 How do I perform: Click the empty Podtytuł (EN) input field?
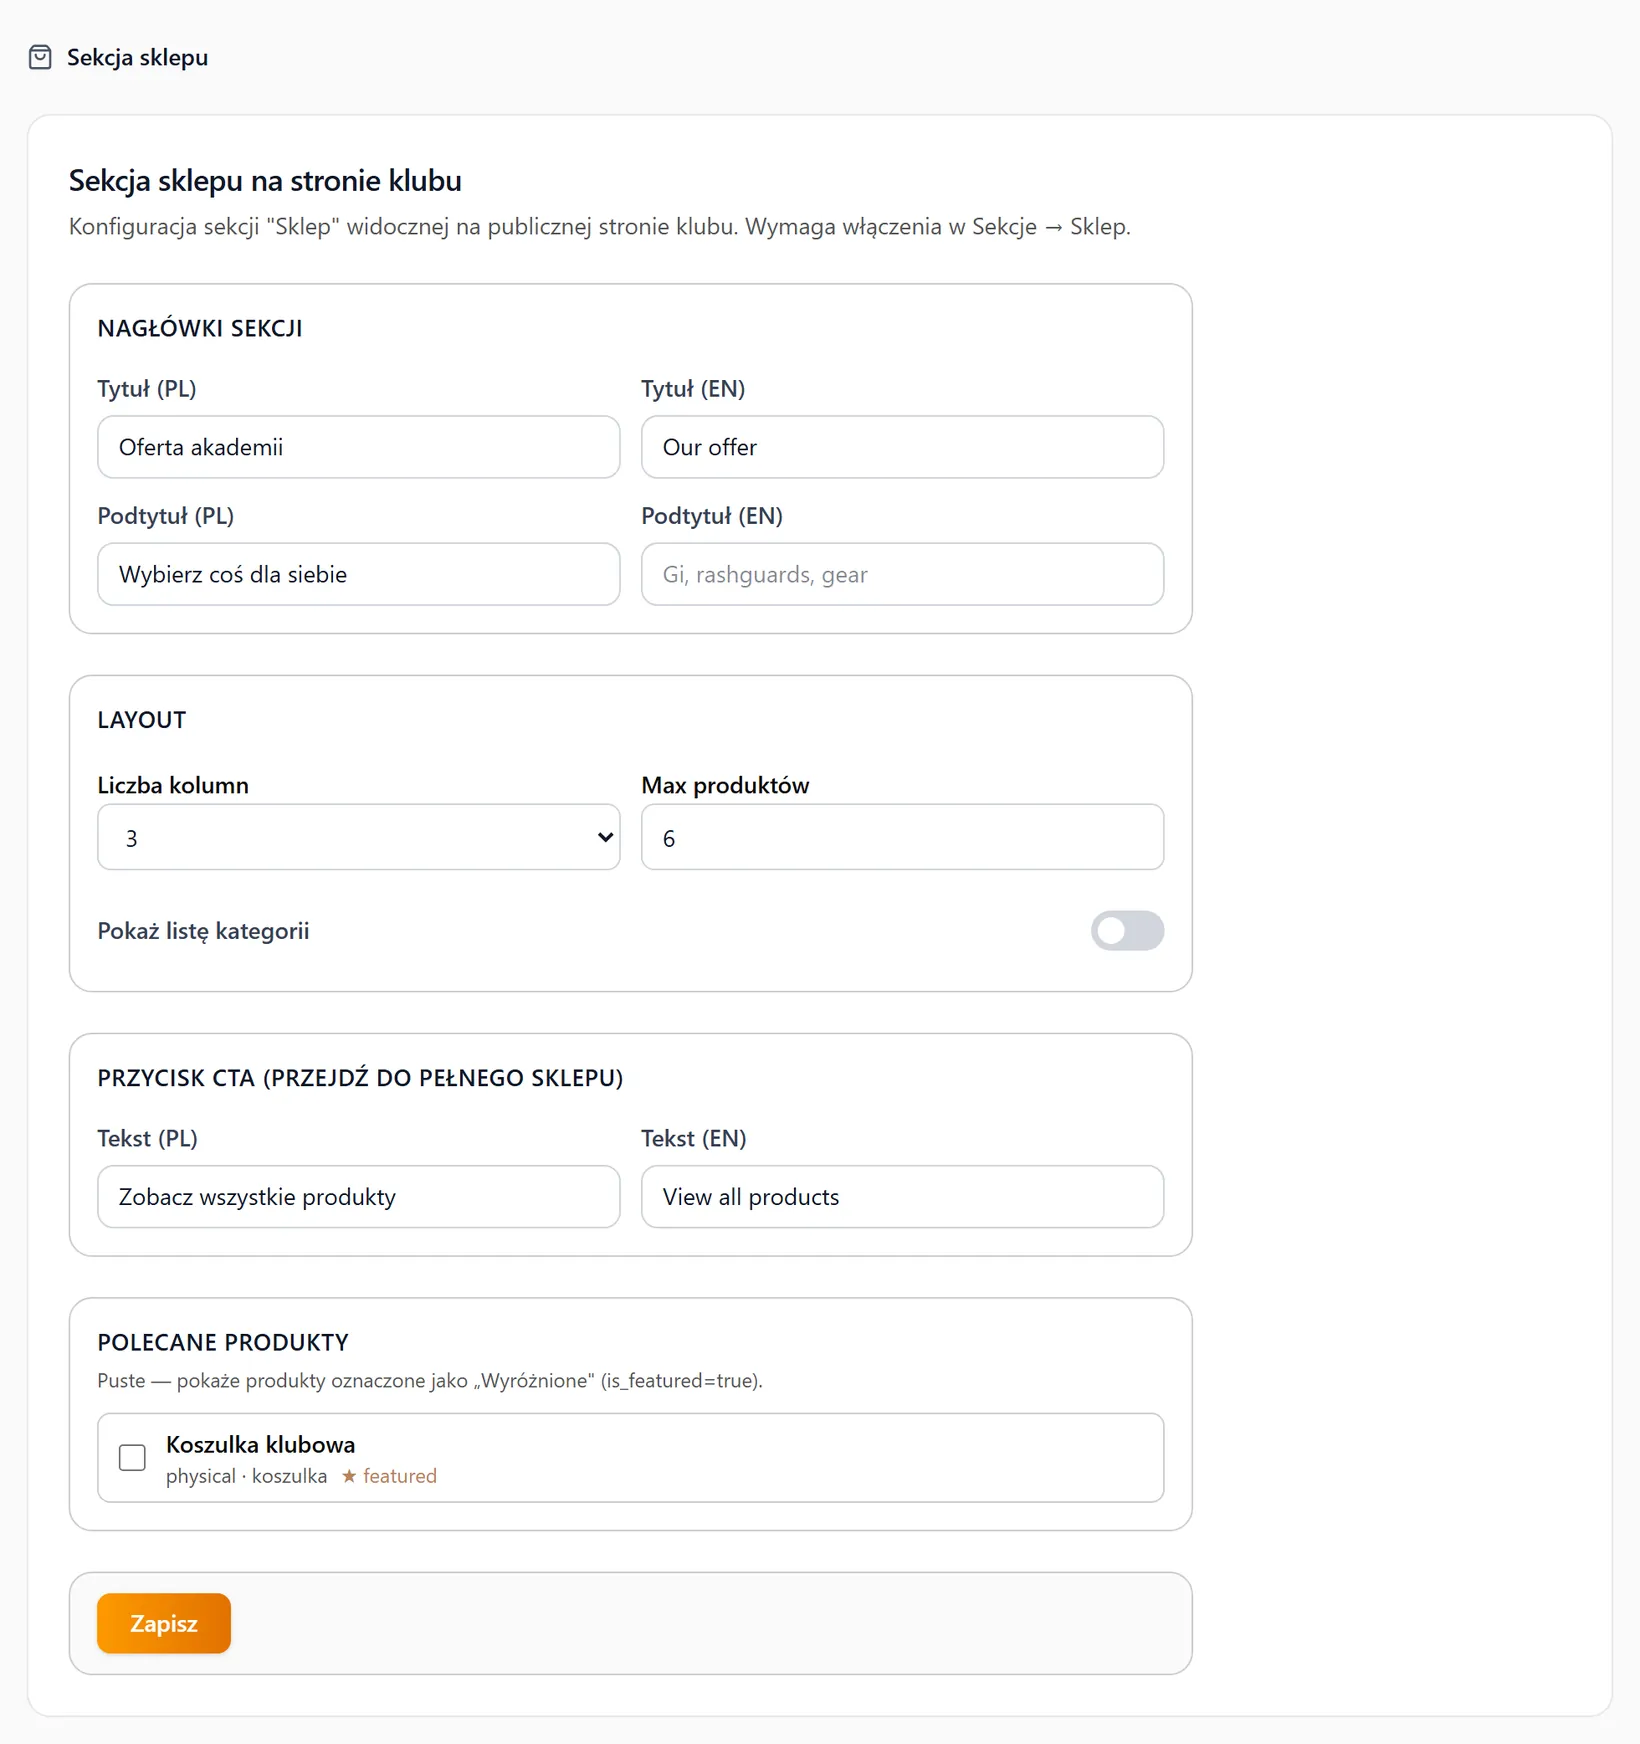click(x=902, y=574)
